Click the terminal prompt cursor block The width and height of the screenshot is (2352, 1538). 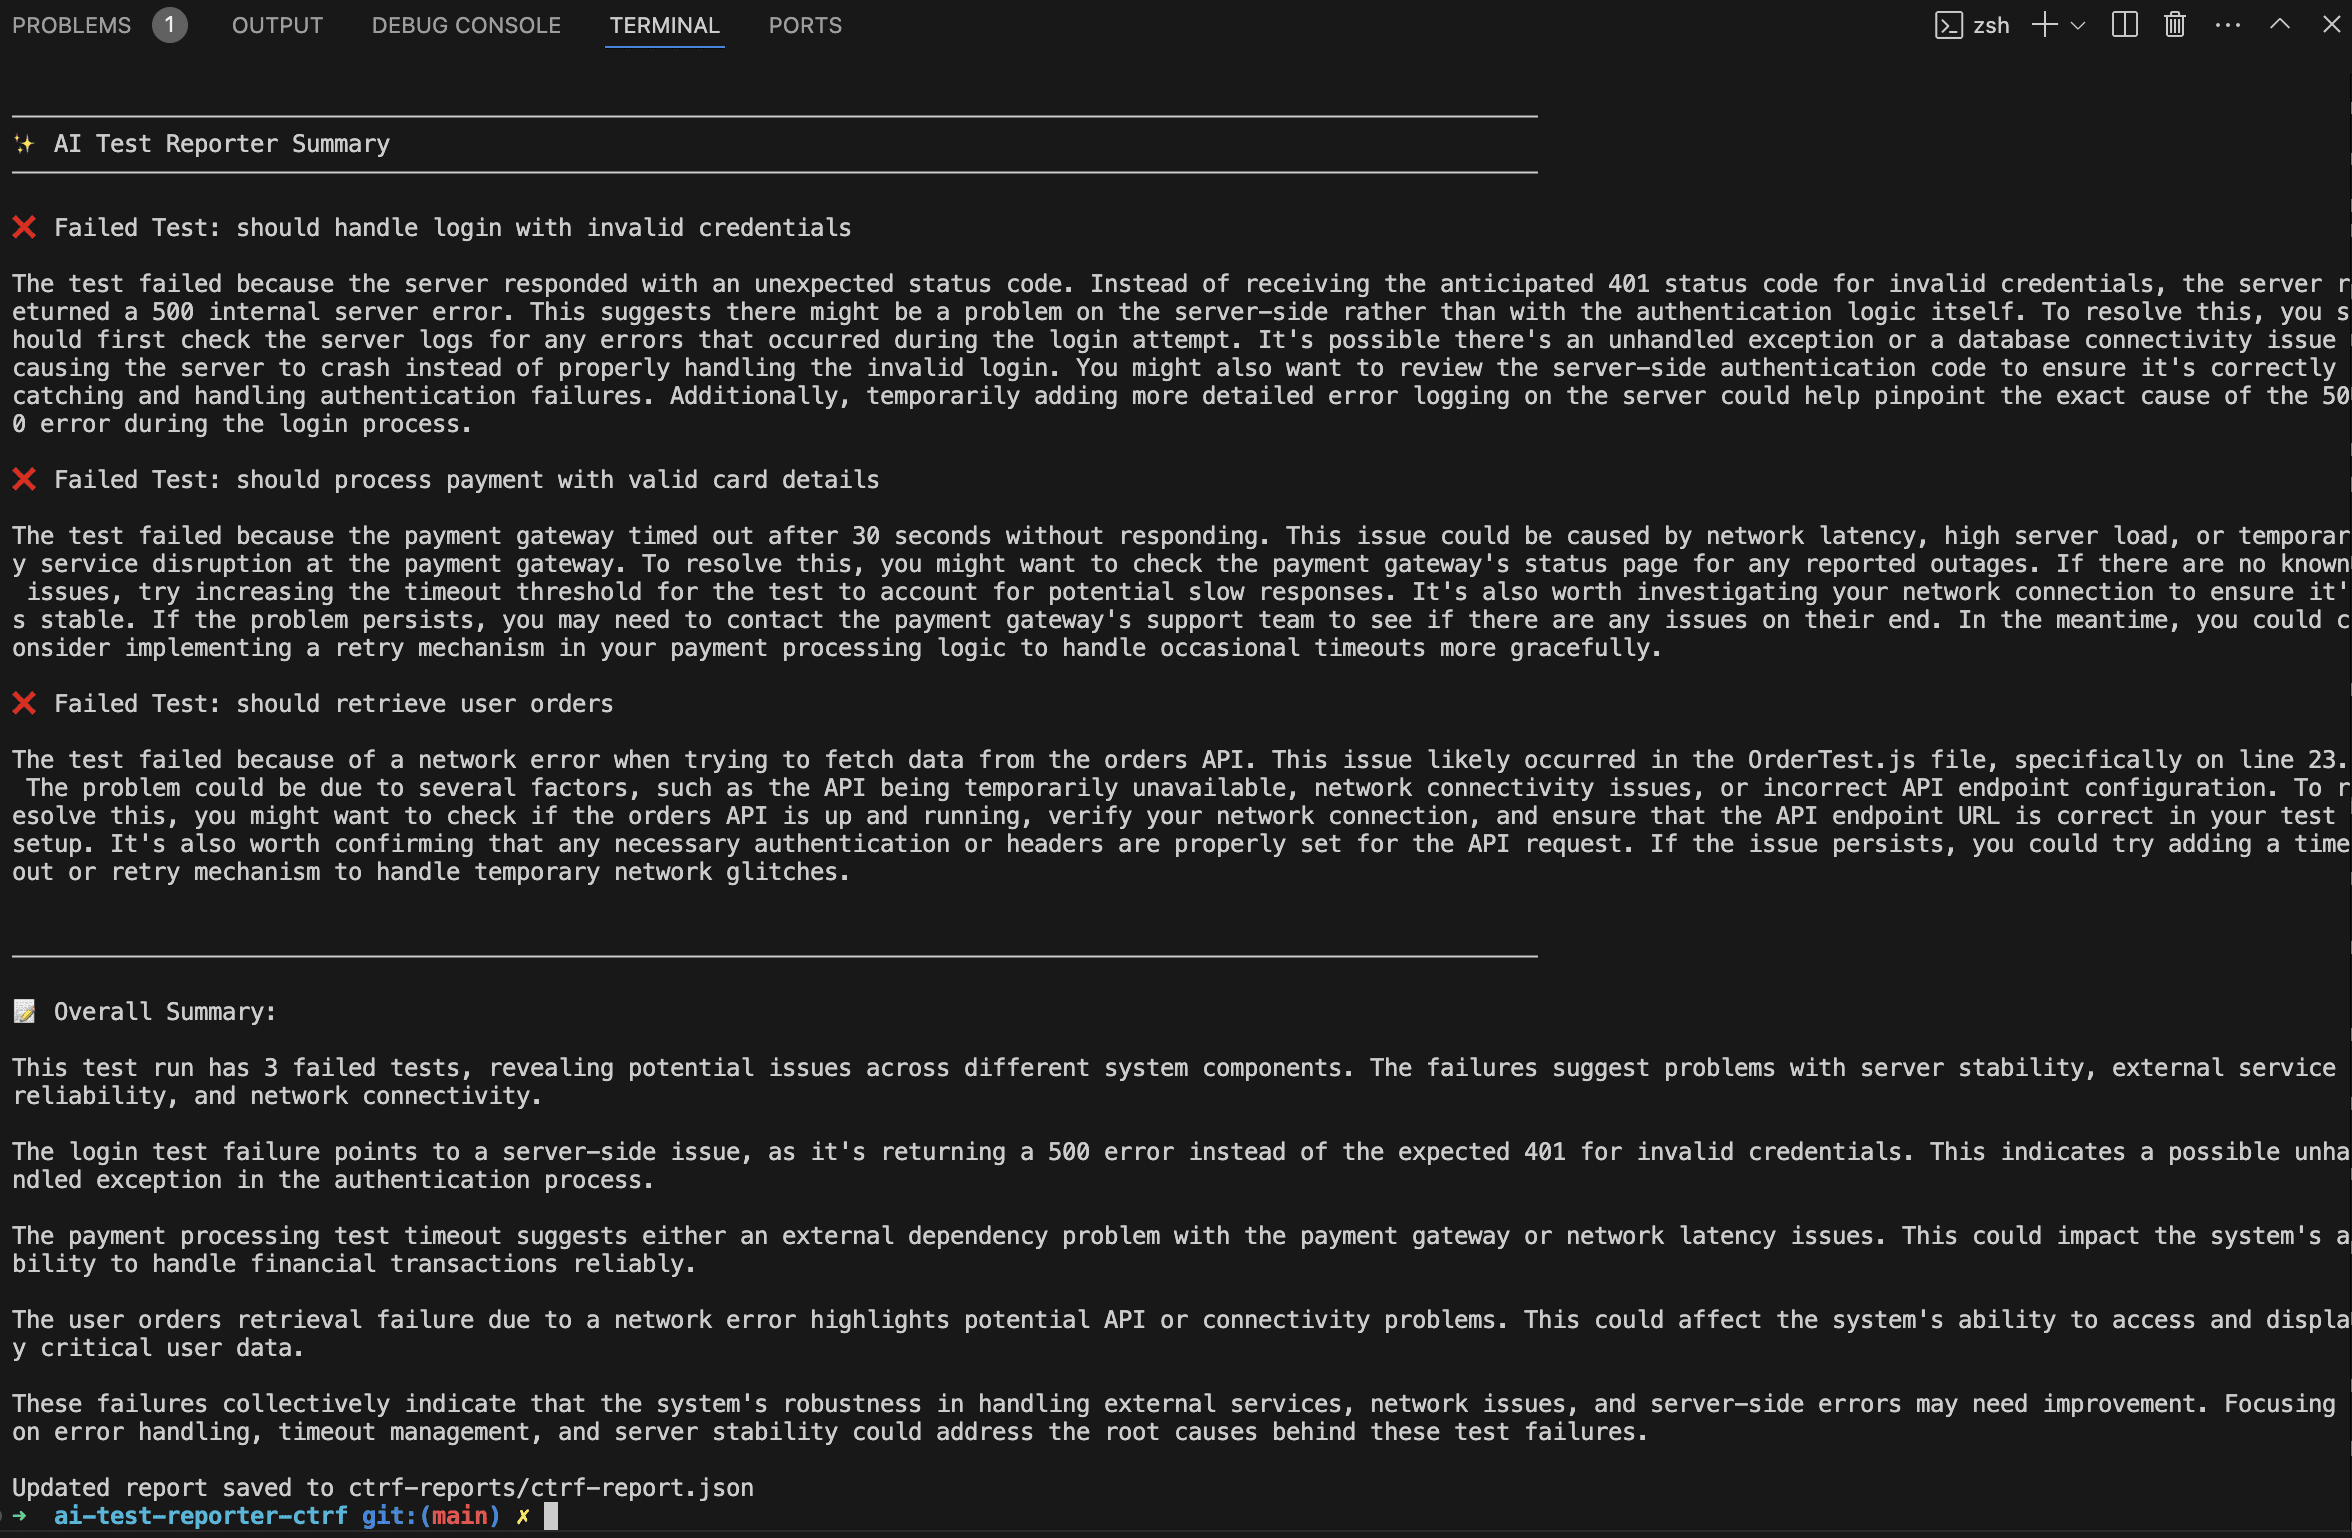550,1515
